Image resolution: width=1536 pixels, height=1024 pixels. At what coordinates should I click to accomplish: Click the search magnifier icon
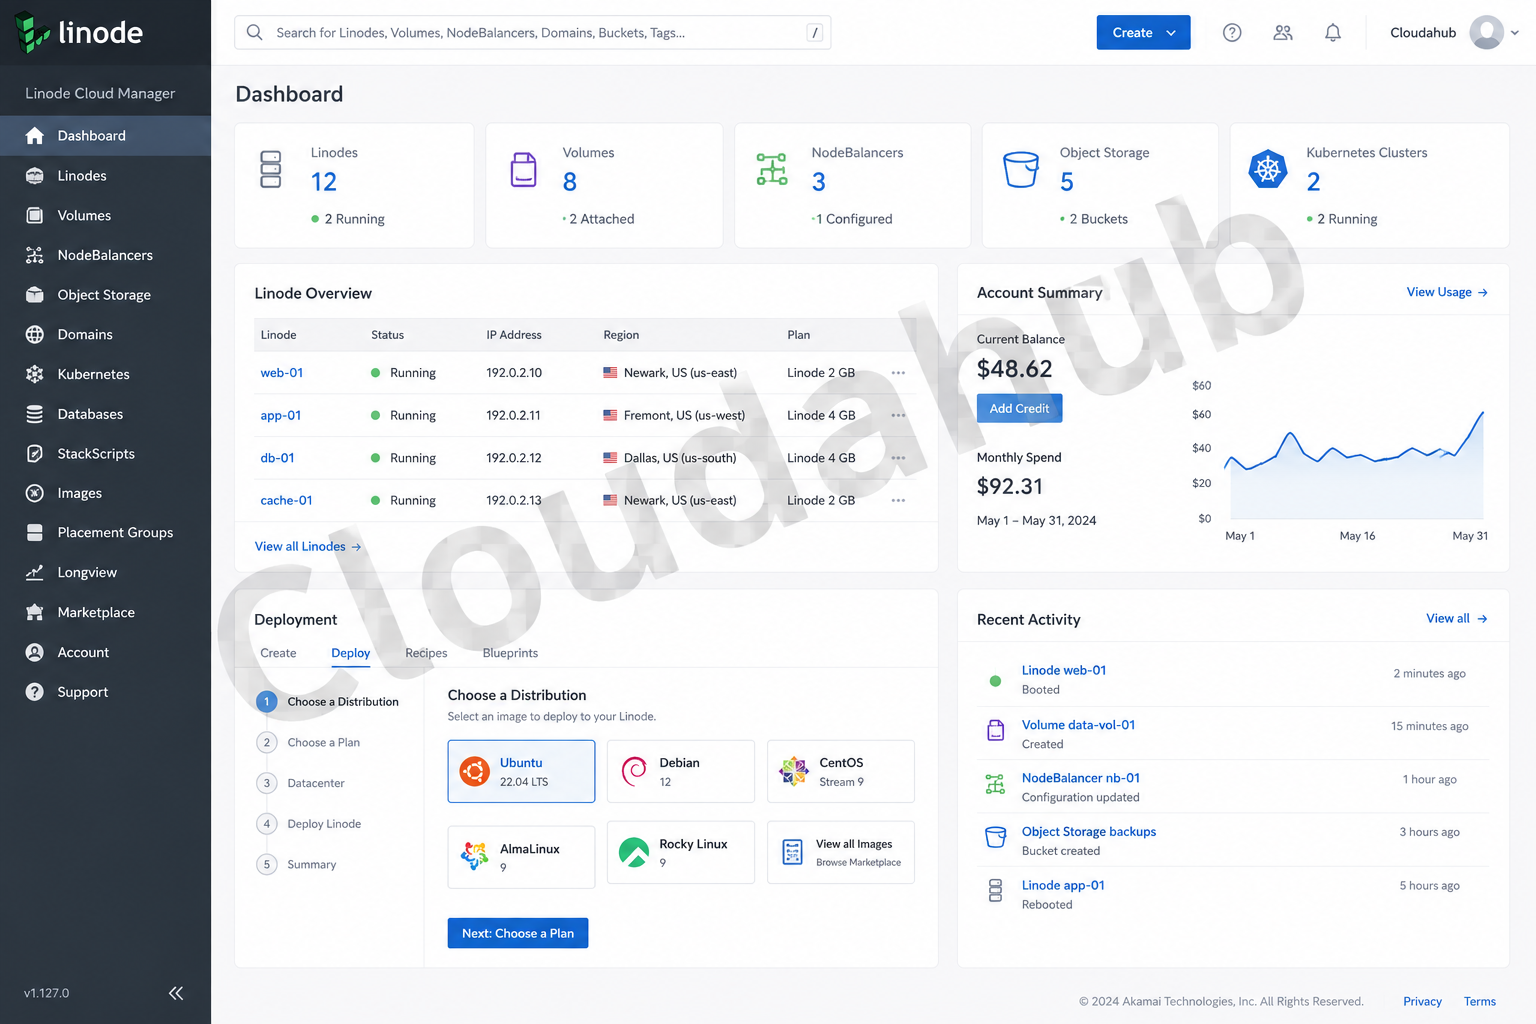click(x=255, y=33)
